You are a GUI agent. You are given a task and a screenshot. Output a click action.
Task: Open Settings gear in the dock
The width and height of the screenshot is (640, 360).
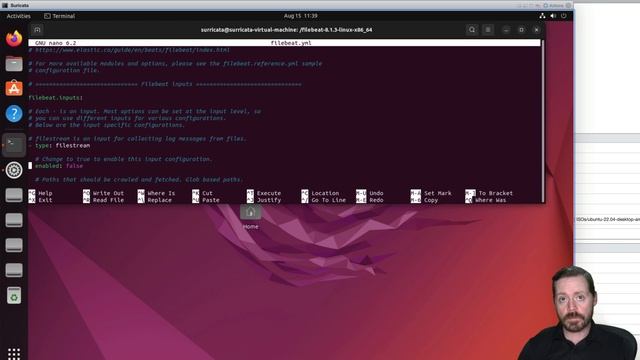[x=14, y=170]
